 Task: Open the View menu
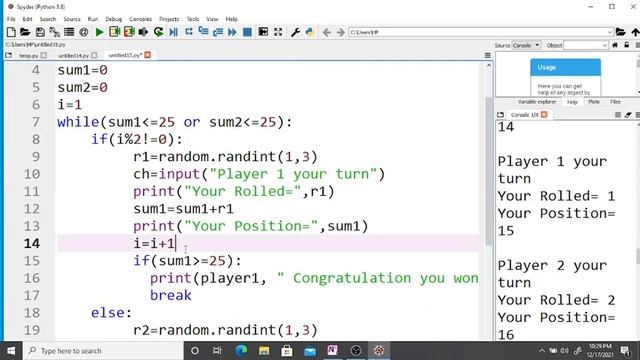[x=212, y=19]
